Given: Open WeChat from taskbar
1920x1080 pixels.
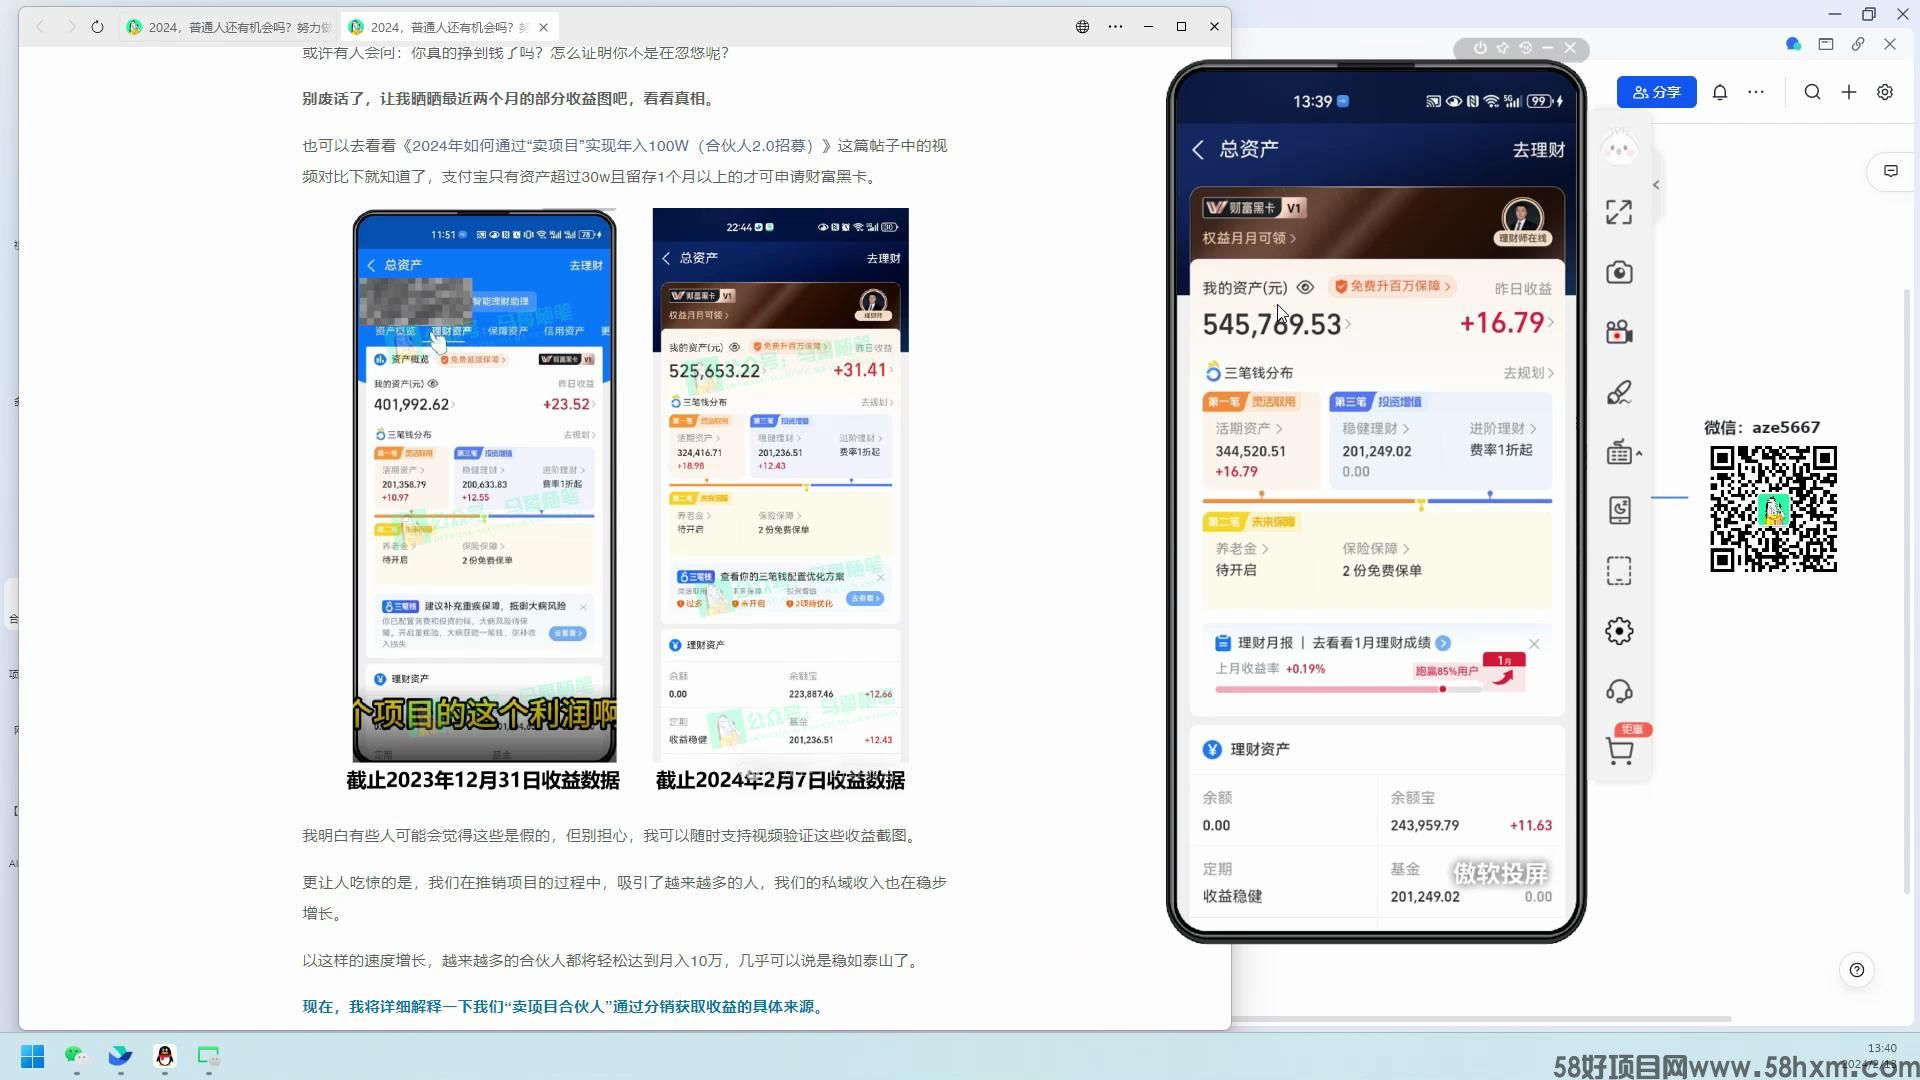Looking at the screenshot, I should (x=76, y=1056).
